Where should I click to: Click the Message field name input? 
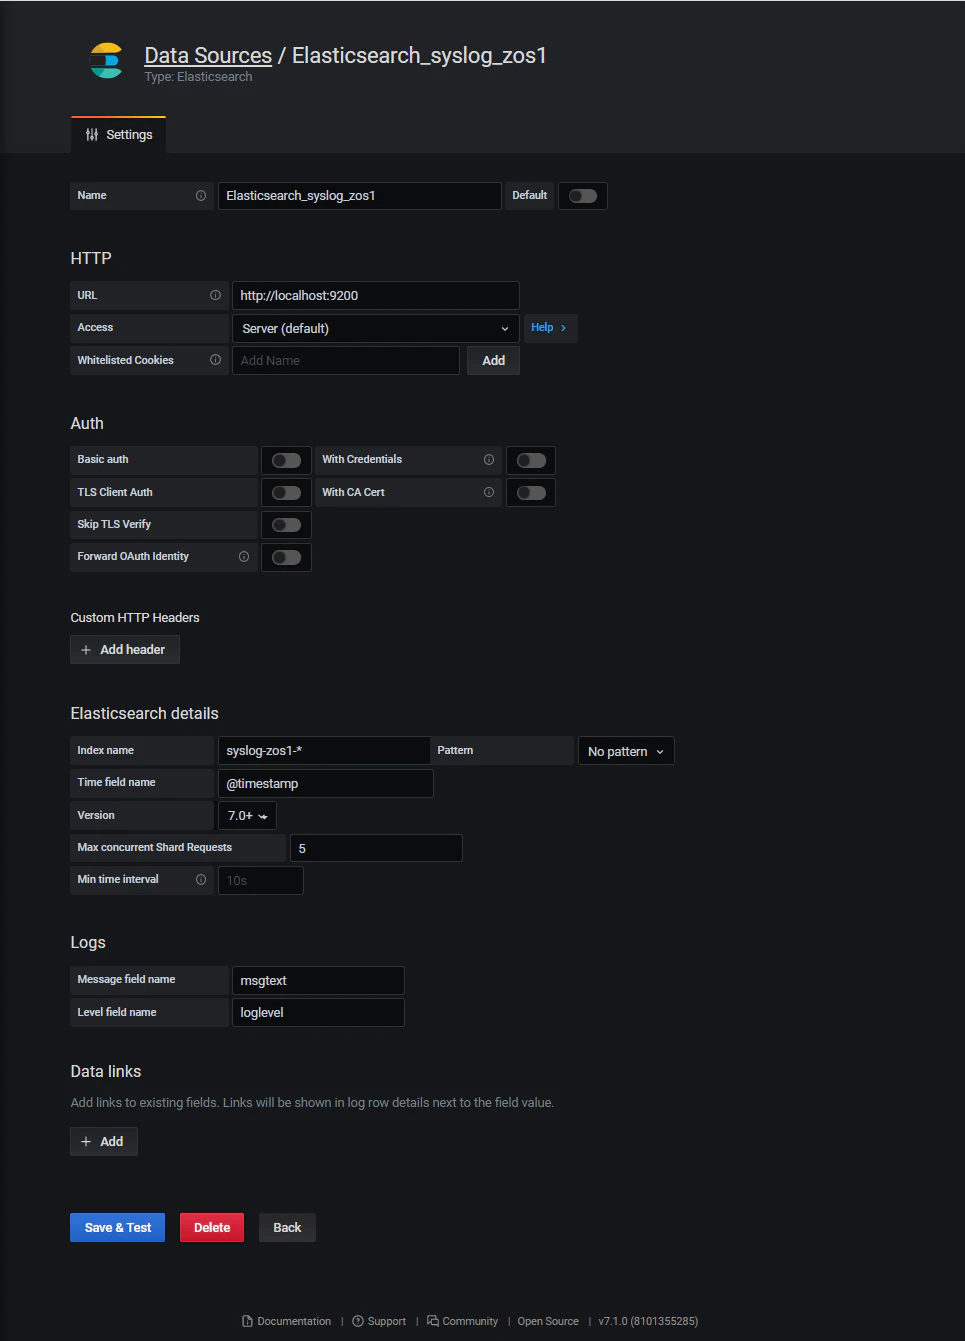318,981
